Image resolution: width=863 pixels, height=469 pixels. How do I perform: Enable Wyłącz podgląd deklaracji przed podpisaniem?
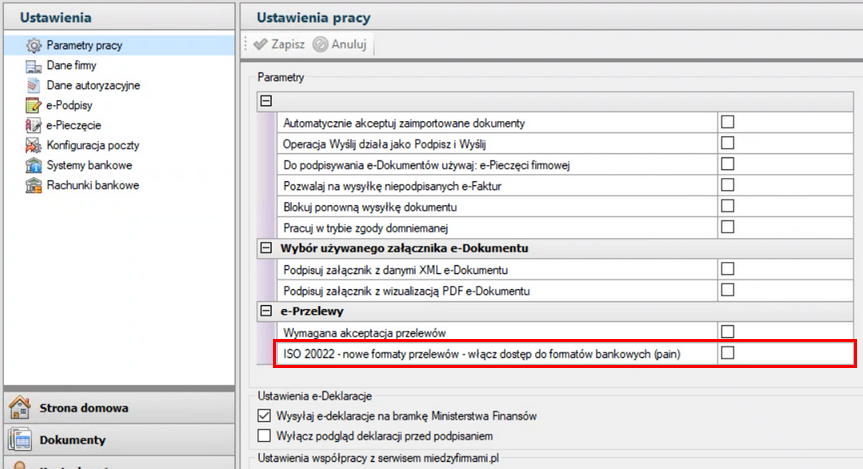point(265,436)
